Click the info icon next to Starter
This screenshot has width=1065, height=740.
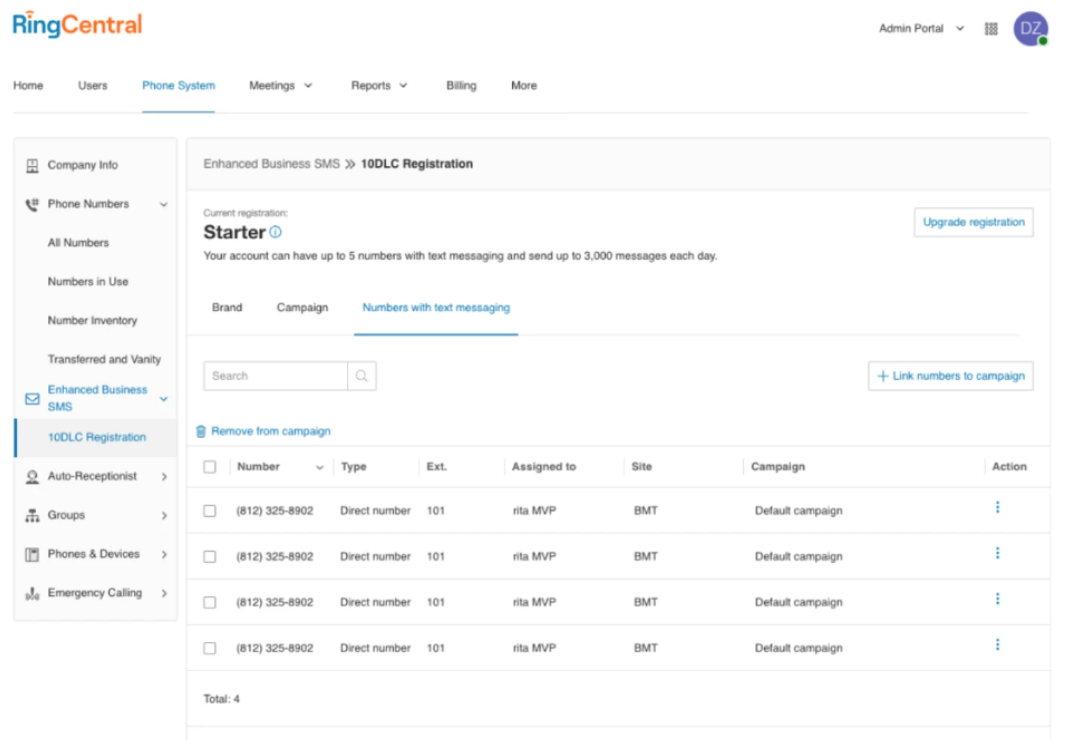pos(275,232)
